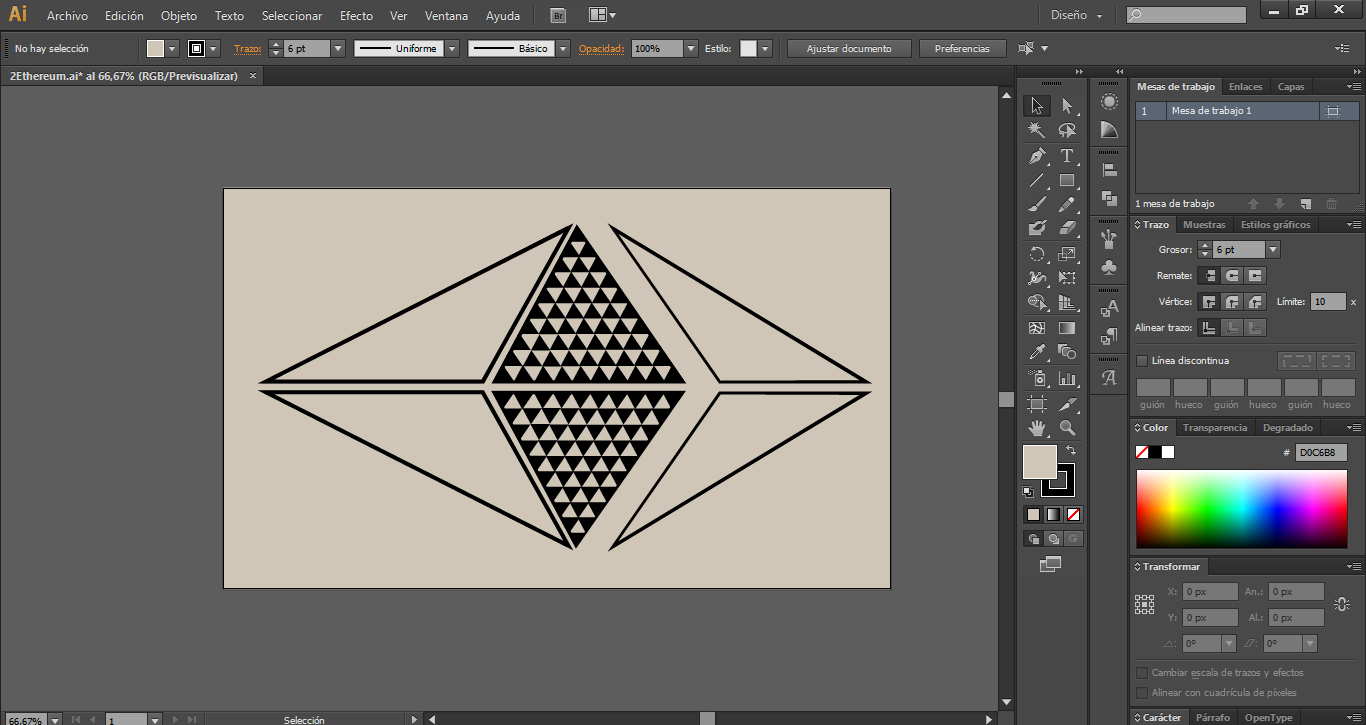Switch to the Capas tab
The image size is (1366, 725).
click(x=1291, y=87)
